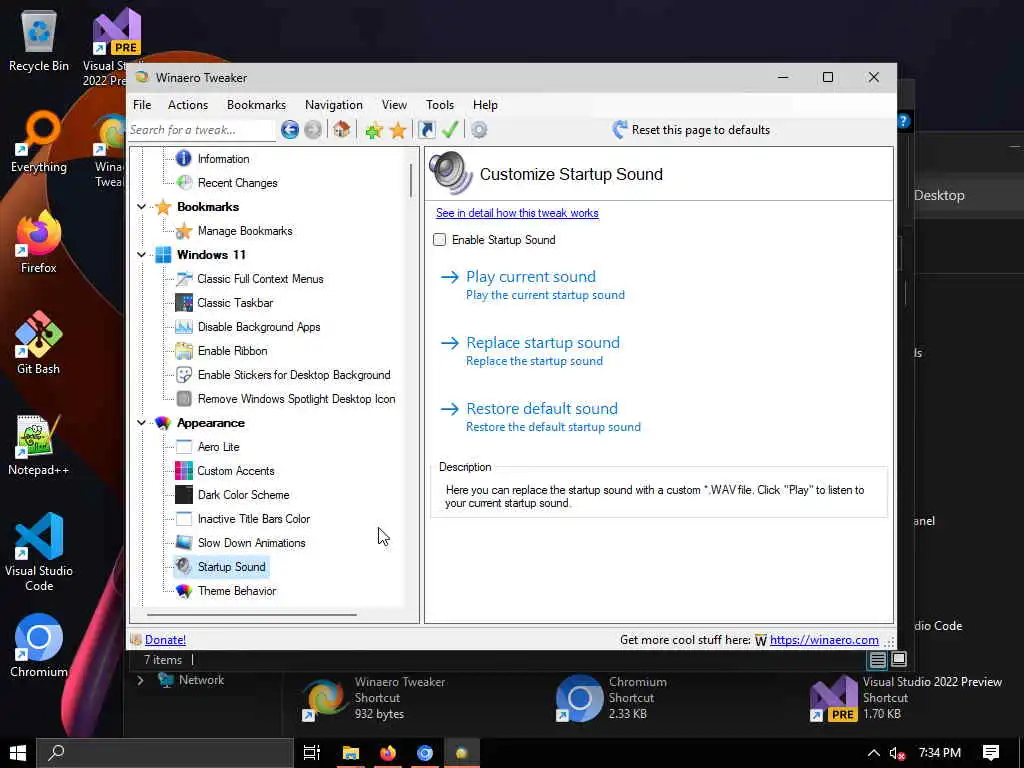The width and height of the screenshot is (1024, 768).
Task: Click the Information tree icon
Action: pos(184,159)
